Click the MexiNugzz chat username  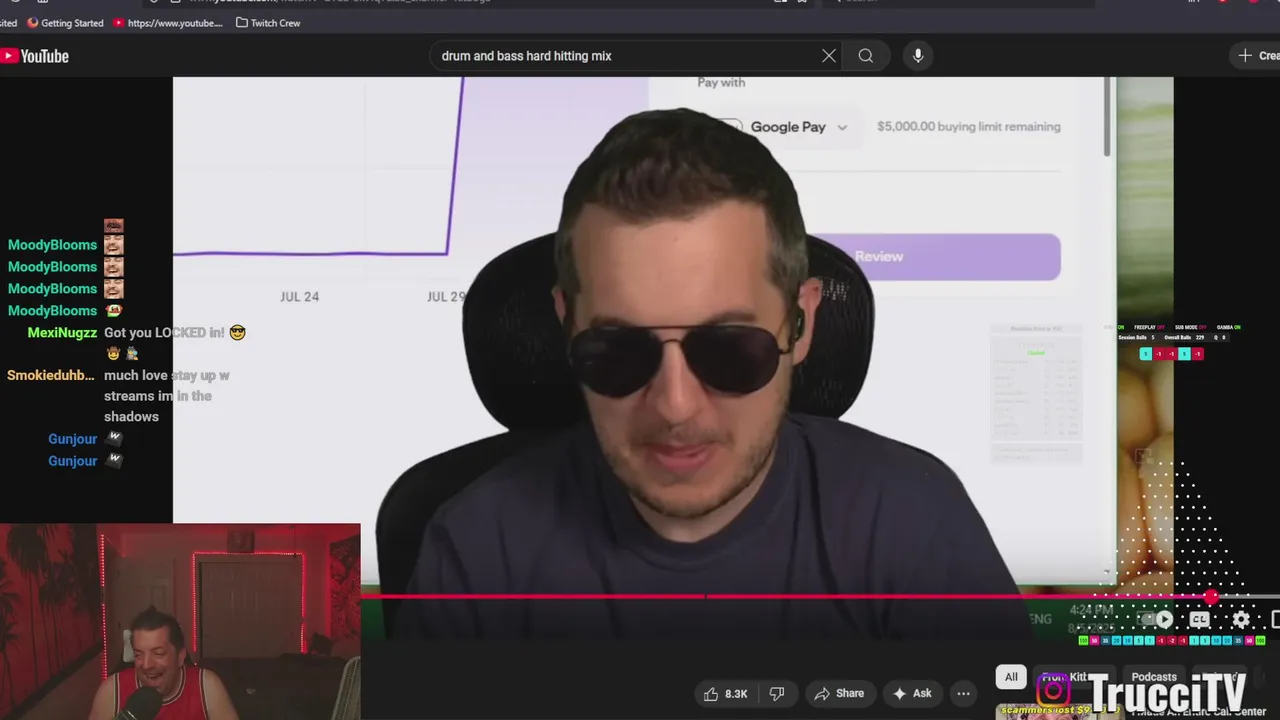(x=62, y=333)
